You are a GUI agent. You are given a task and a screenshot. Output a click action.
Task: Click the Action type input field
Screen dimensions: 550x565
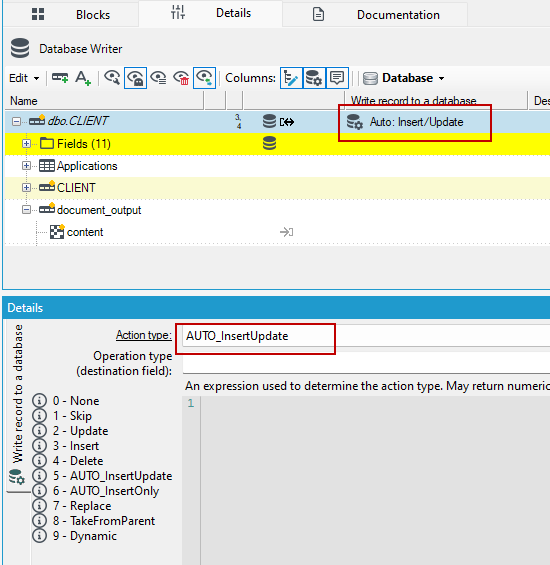366,336
